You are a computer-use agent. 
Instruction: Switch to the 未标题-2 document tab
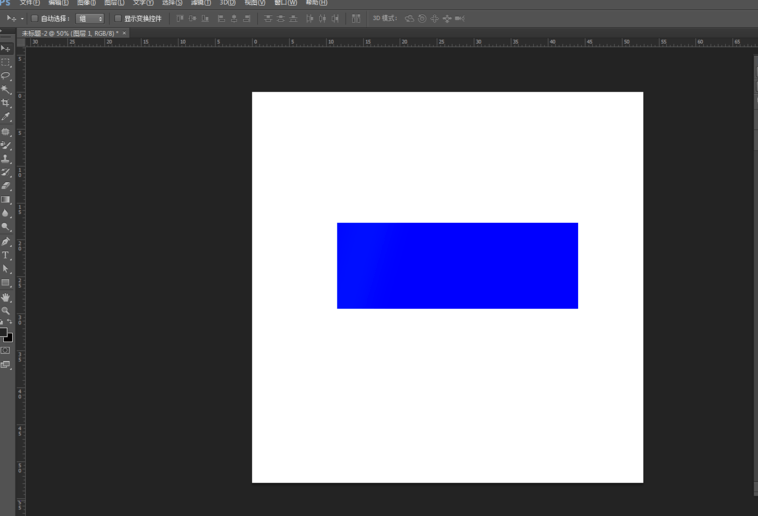(x=70, y=33)
